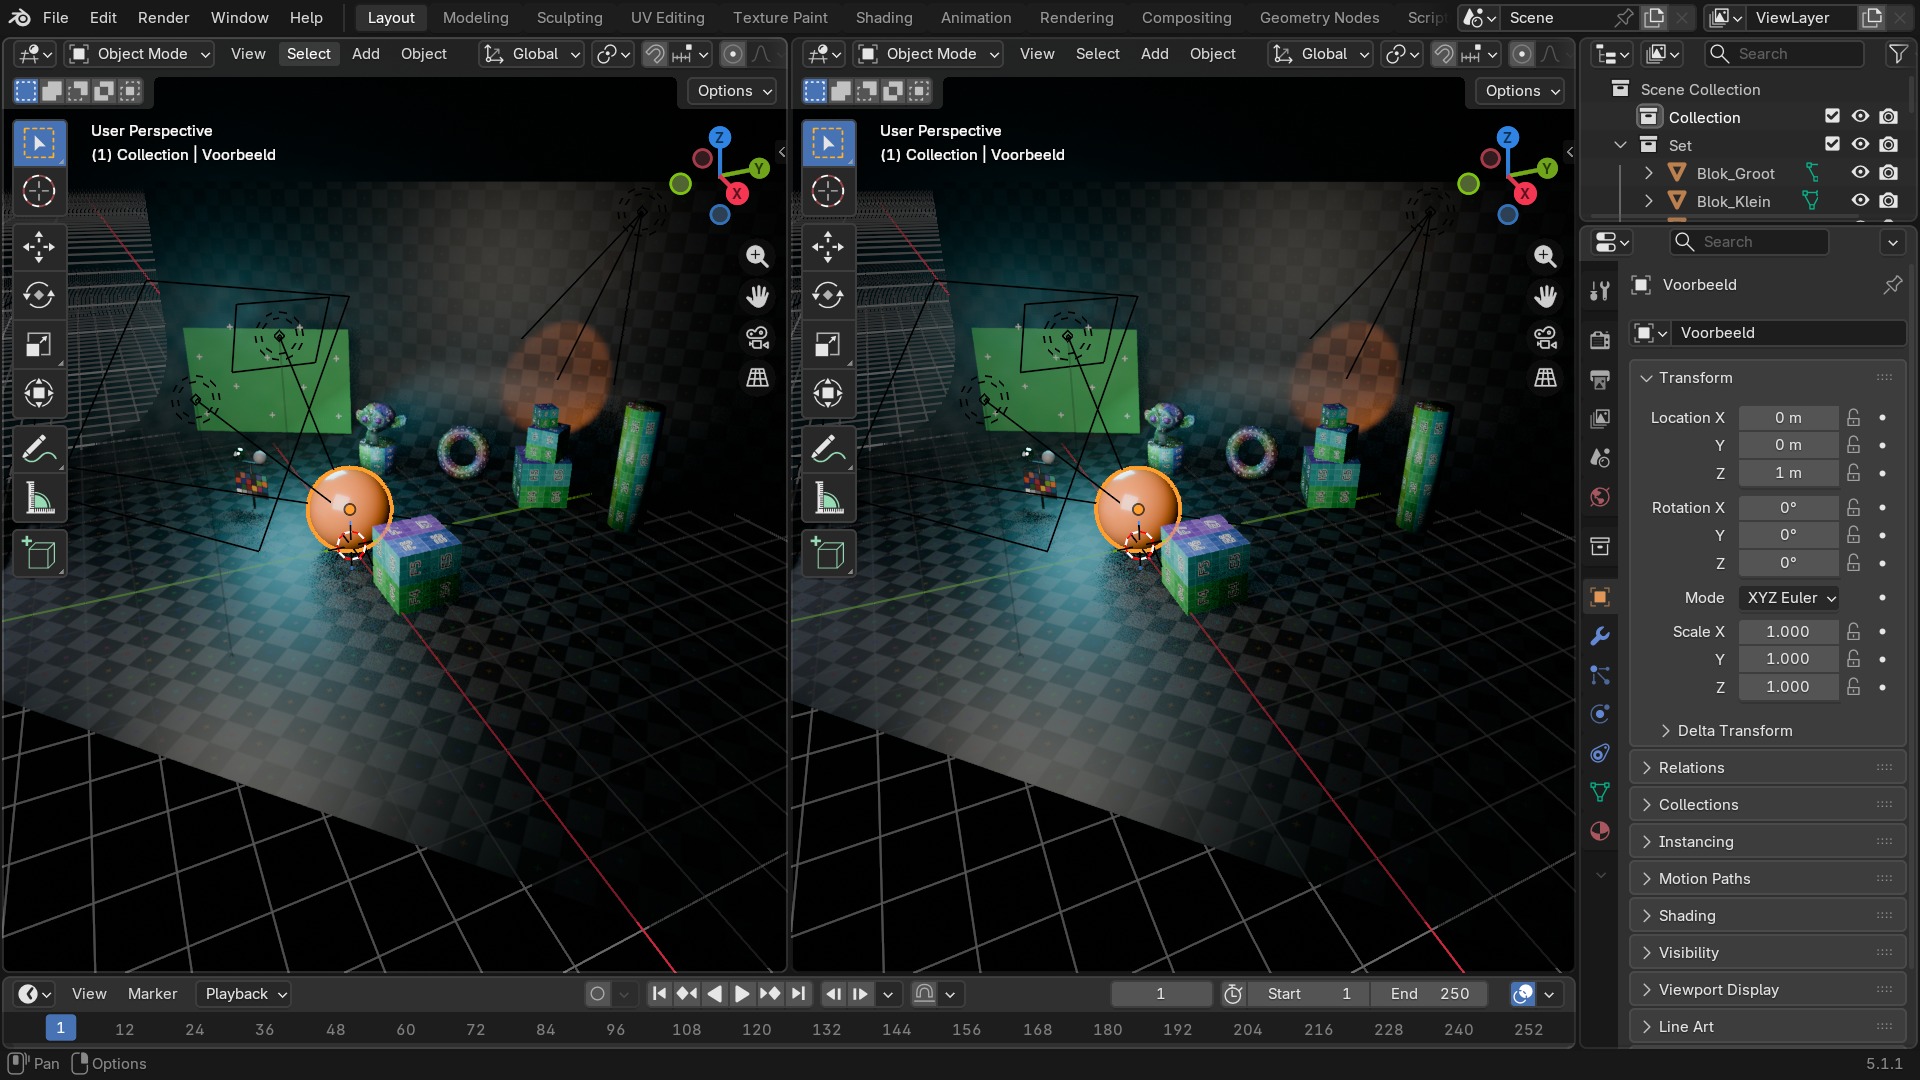Select the Rotate tool in left viewport
This screenshot has height=1080, width=1920.
coord(39,295)
